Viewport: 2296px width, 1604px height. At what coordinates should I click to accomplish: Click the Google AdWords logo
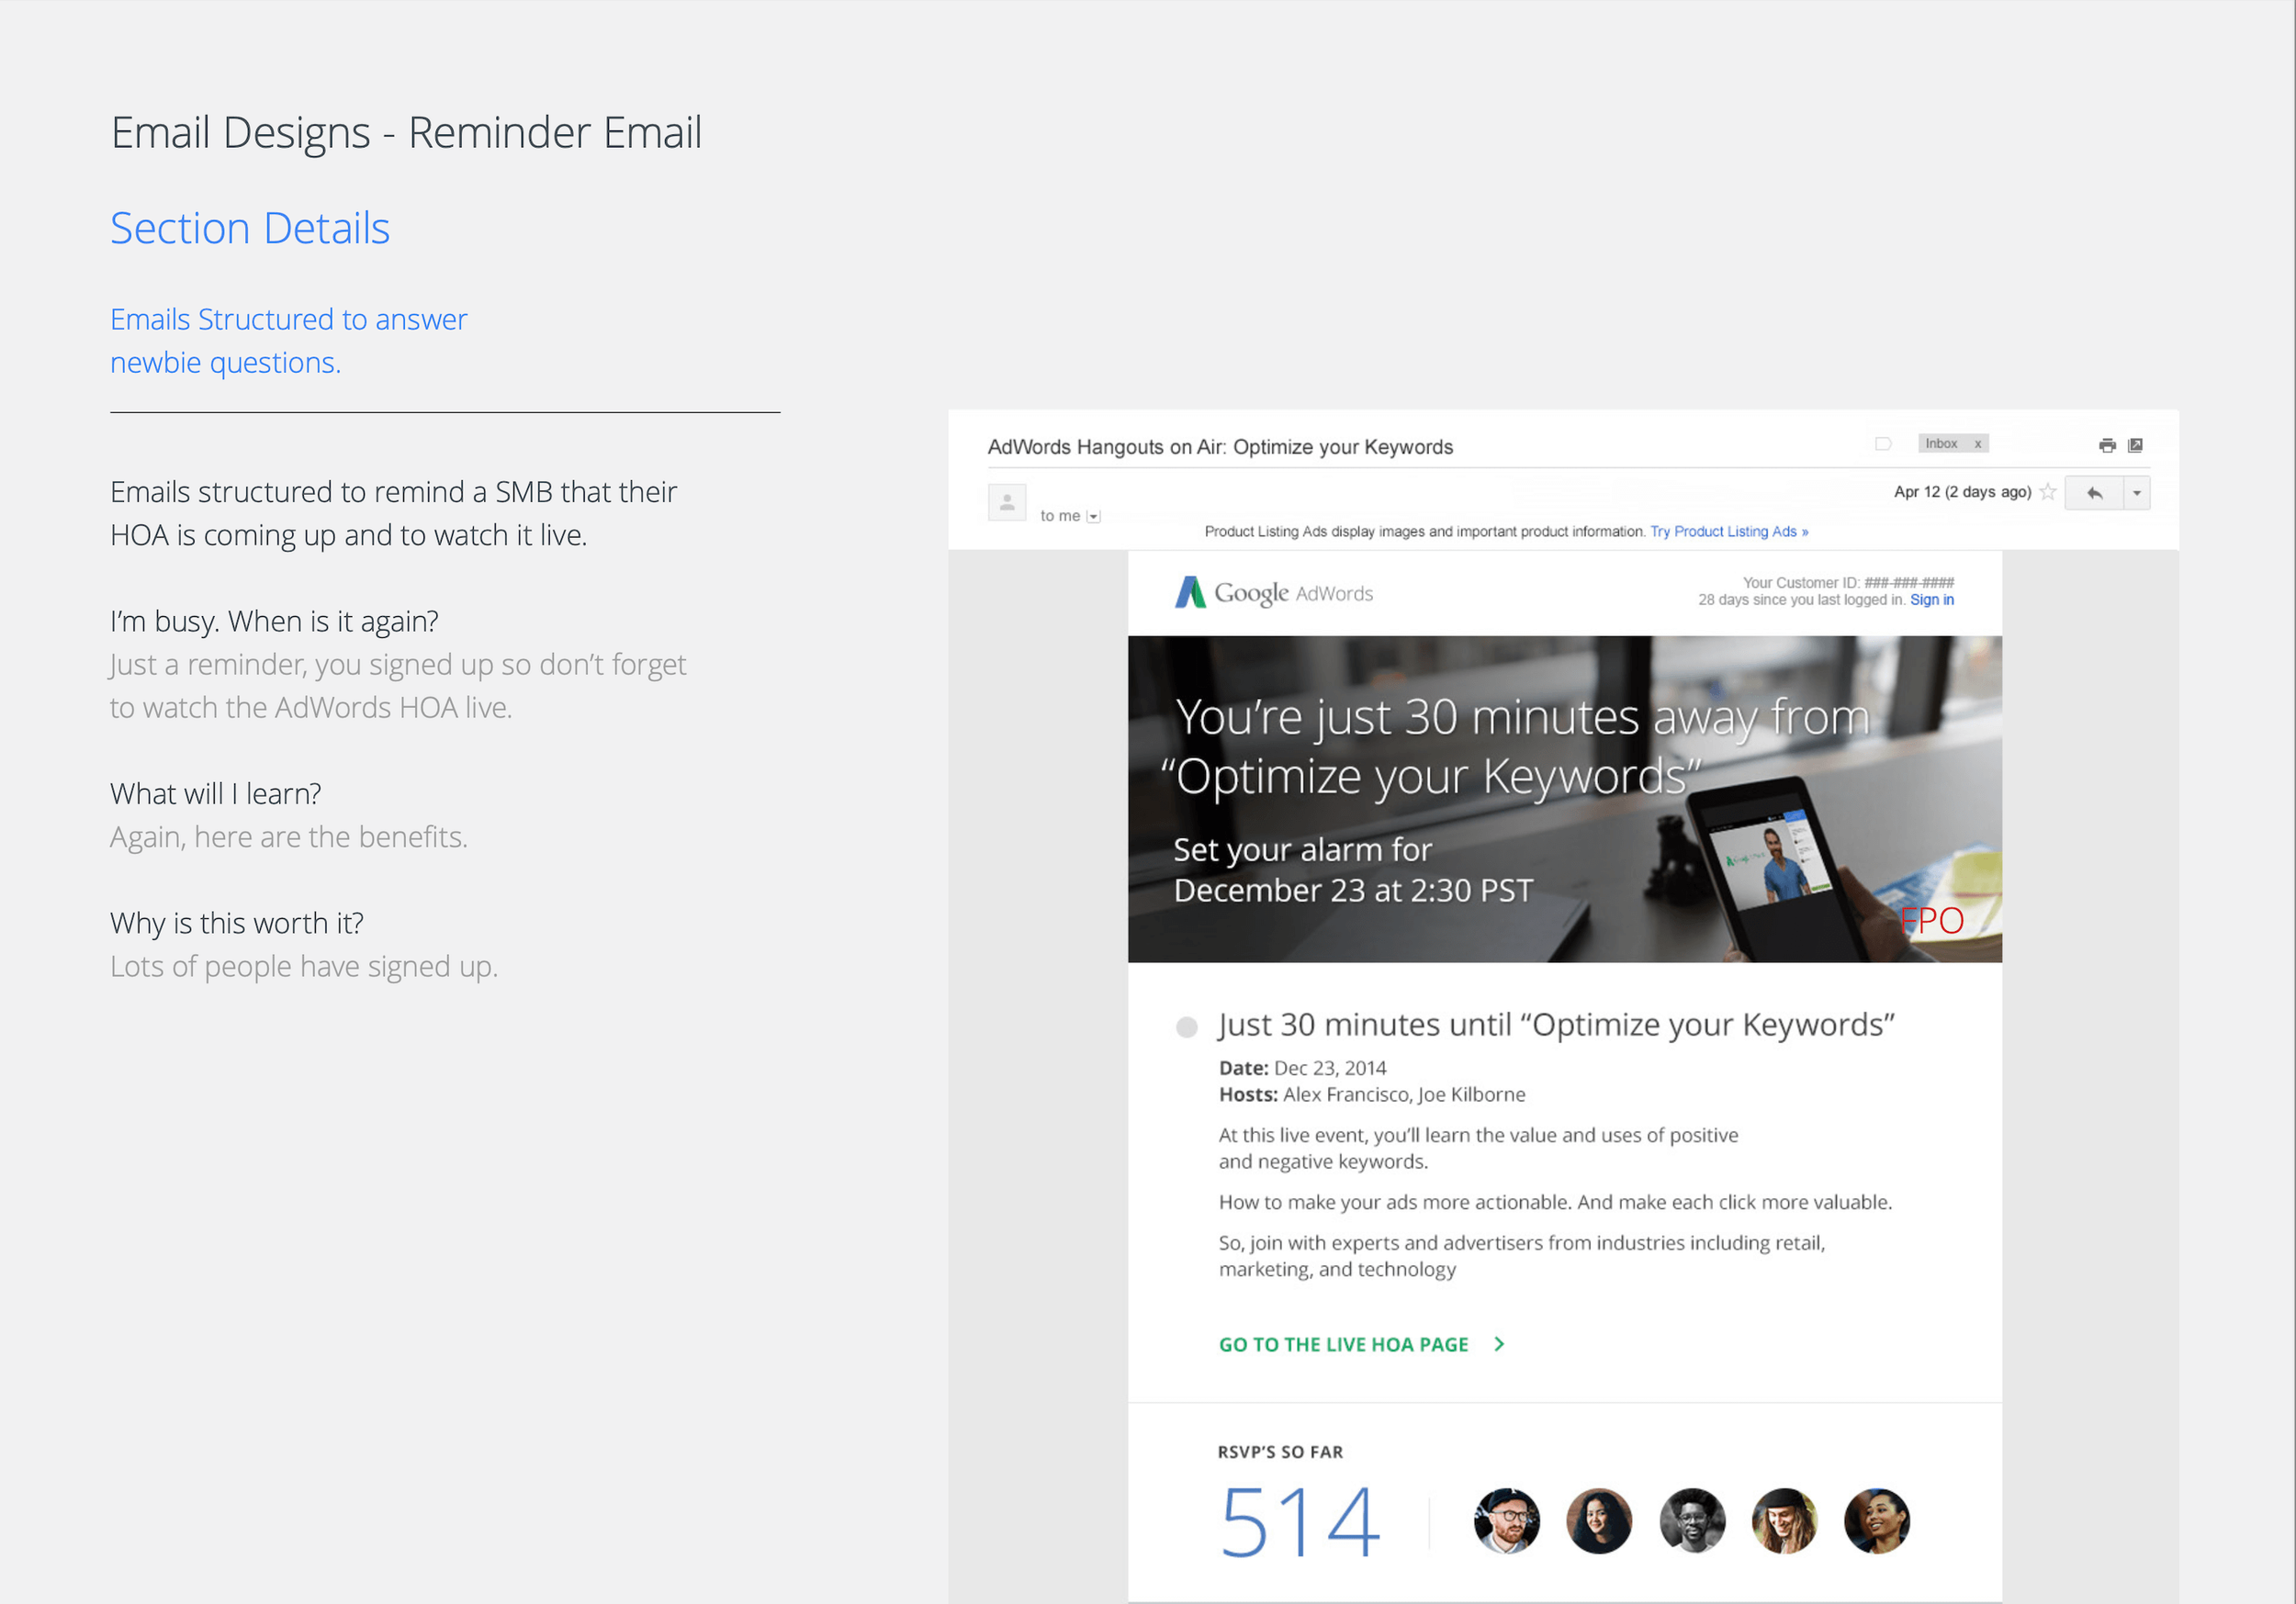[x=1273, y=593]
